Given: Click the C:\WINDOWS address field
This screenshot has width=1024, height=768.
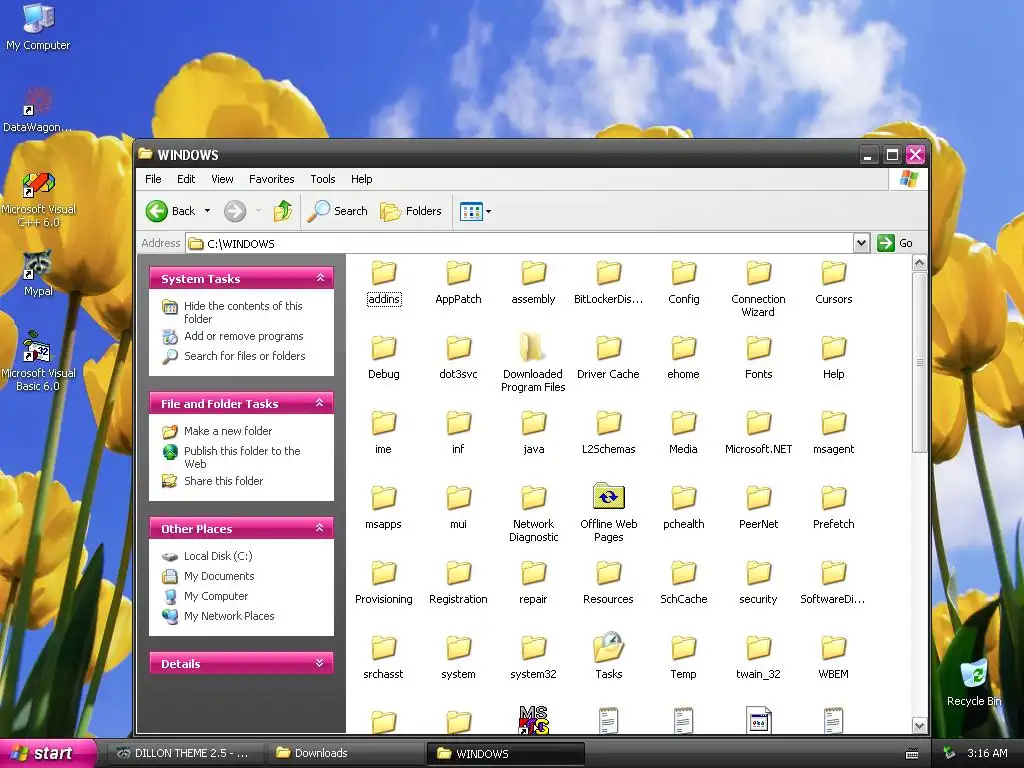Looking at the screenshot, I should (x=519, y=244).
